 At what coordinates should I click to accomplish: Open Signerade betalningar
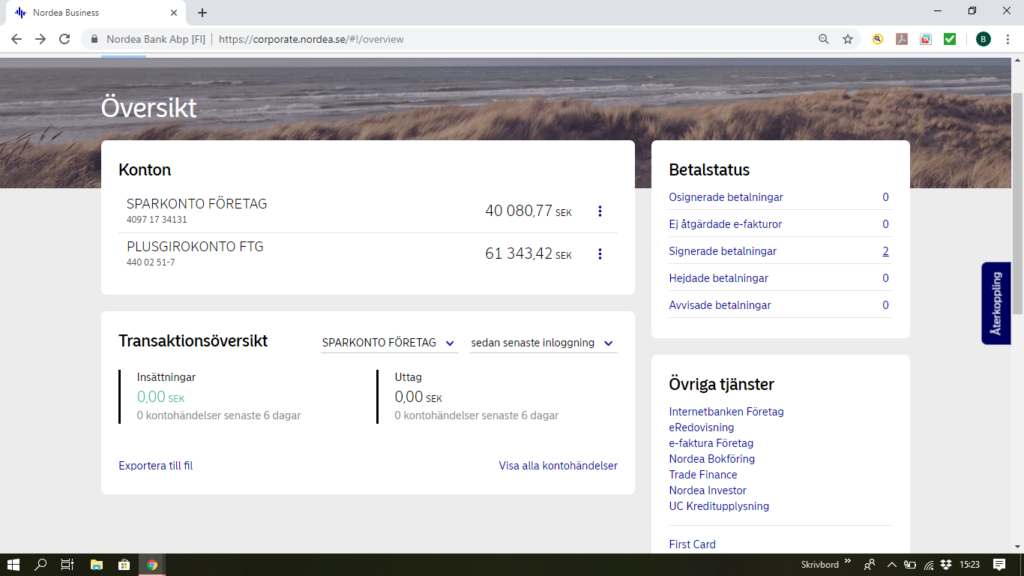coord(722,251)
